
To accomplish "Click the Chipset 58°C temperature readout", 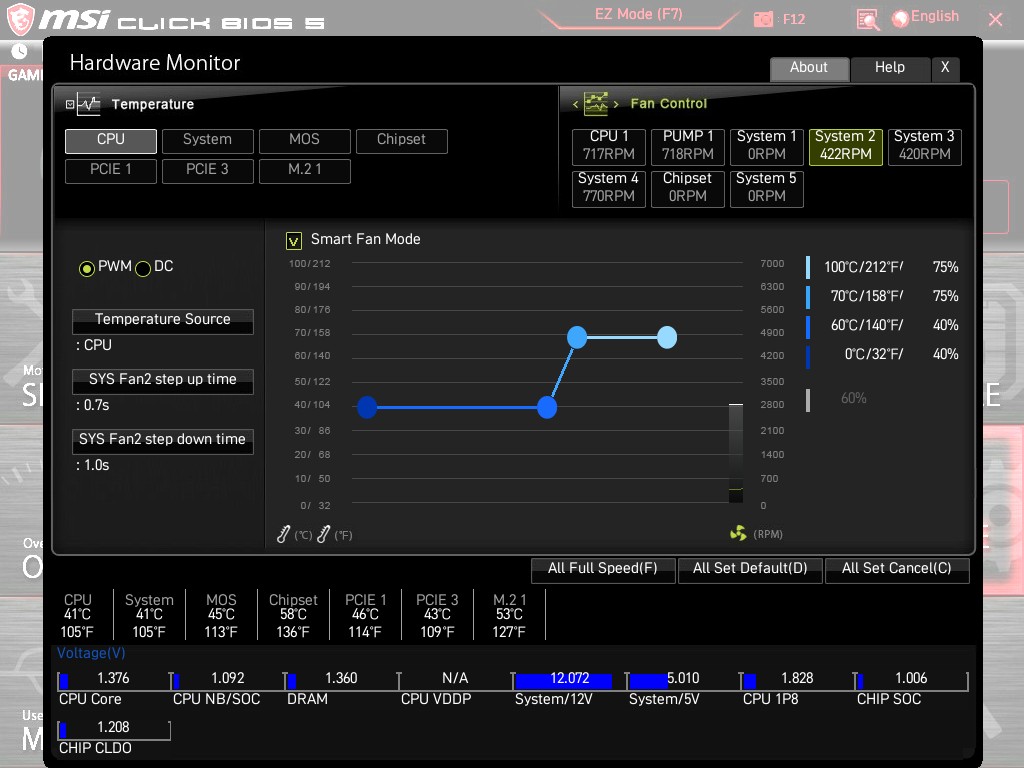I will click(293, 615).
